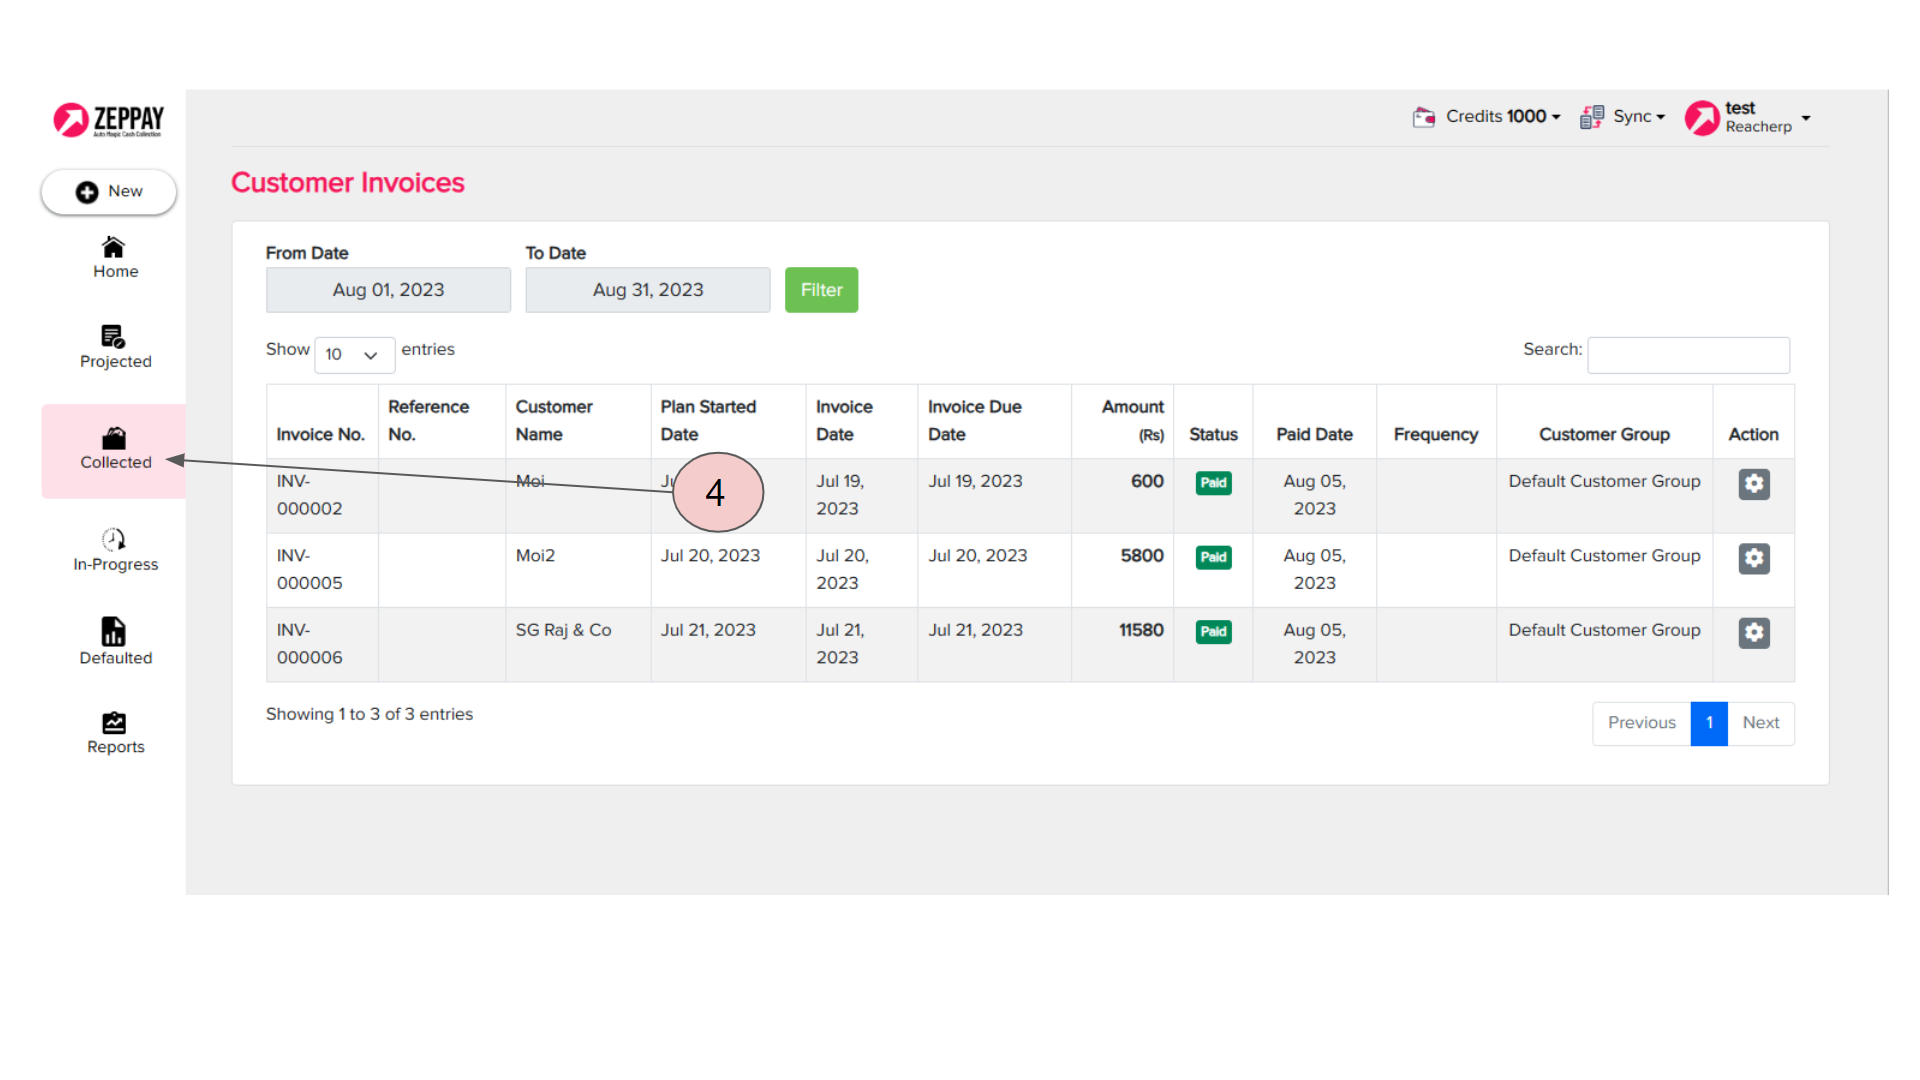Open the Reports sidebar icon
Screen dimensions: 1920x1080
coord(114,723)
